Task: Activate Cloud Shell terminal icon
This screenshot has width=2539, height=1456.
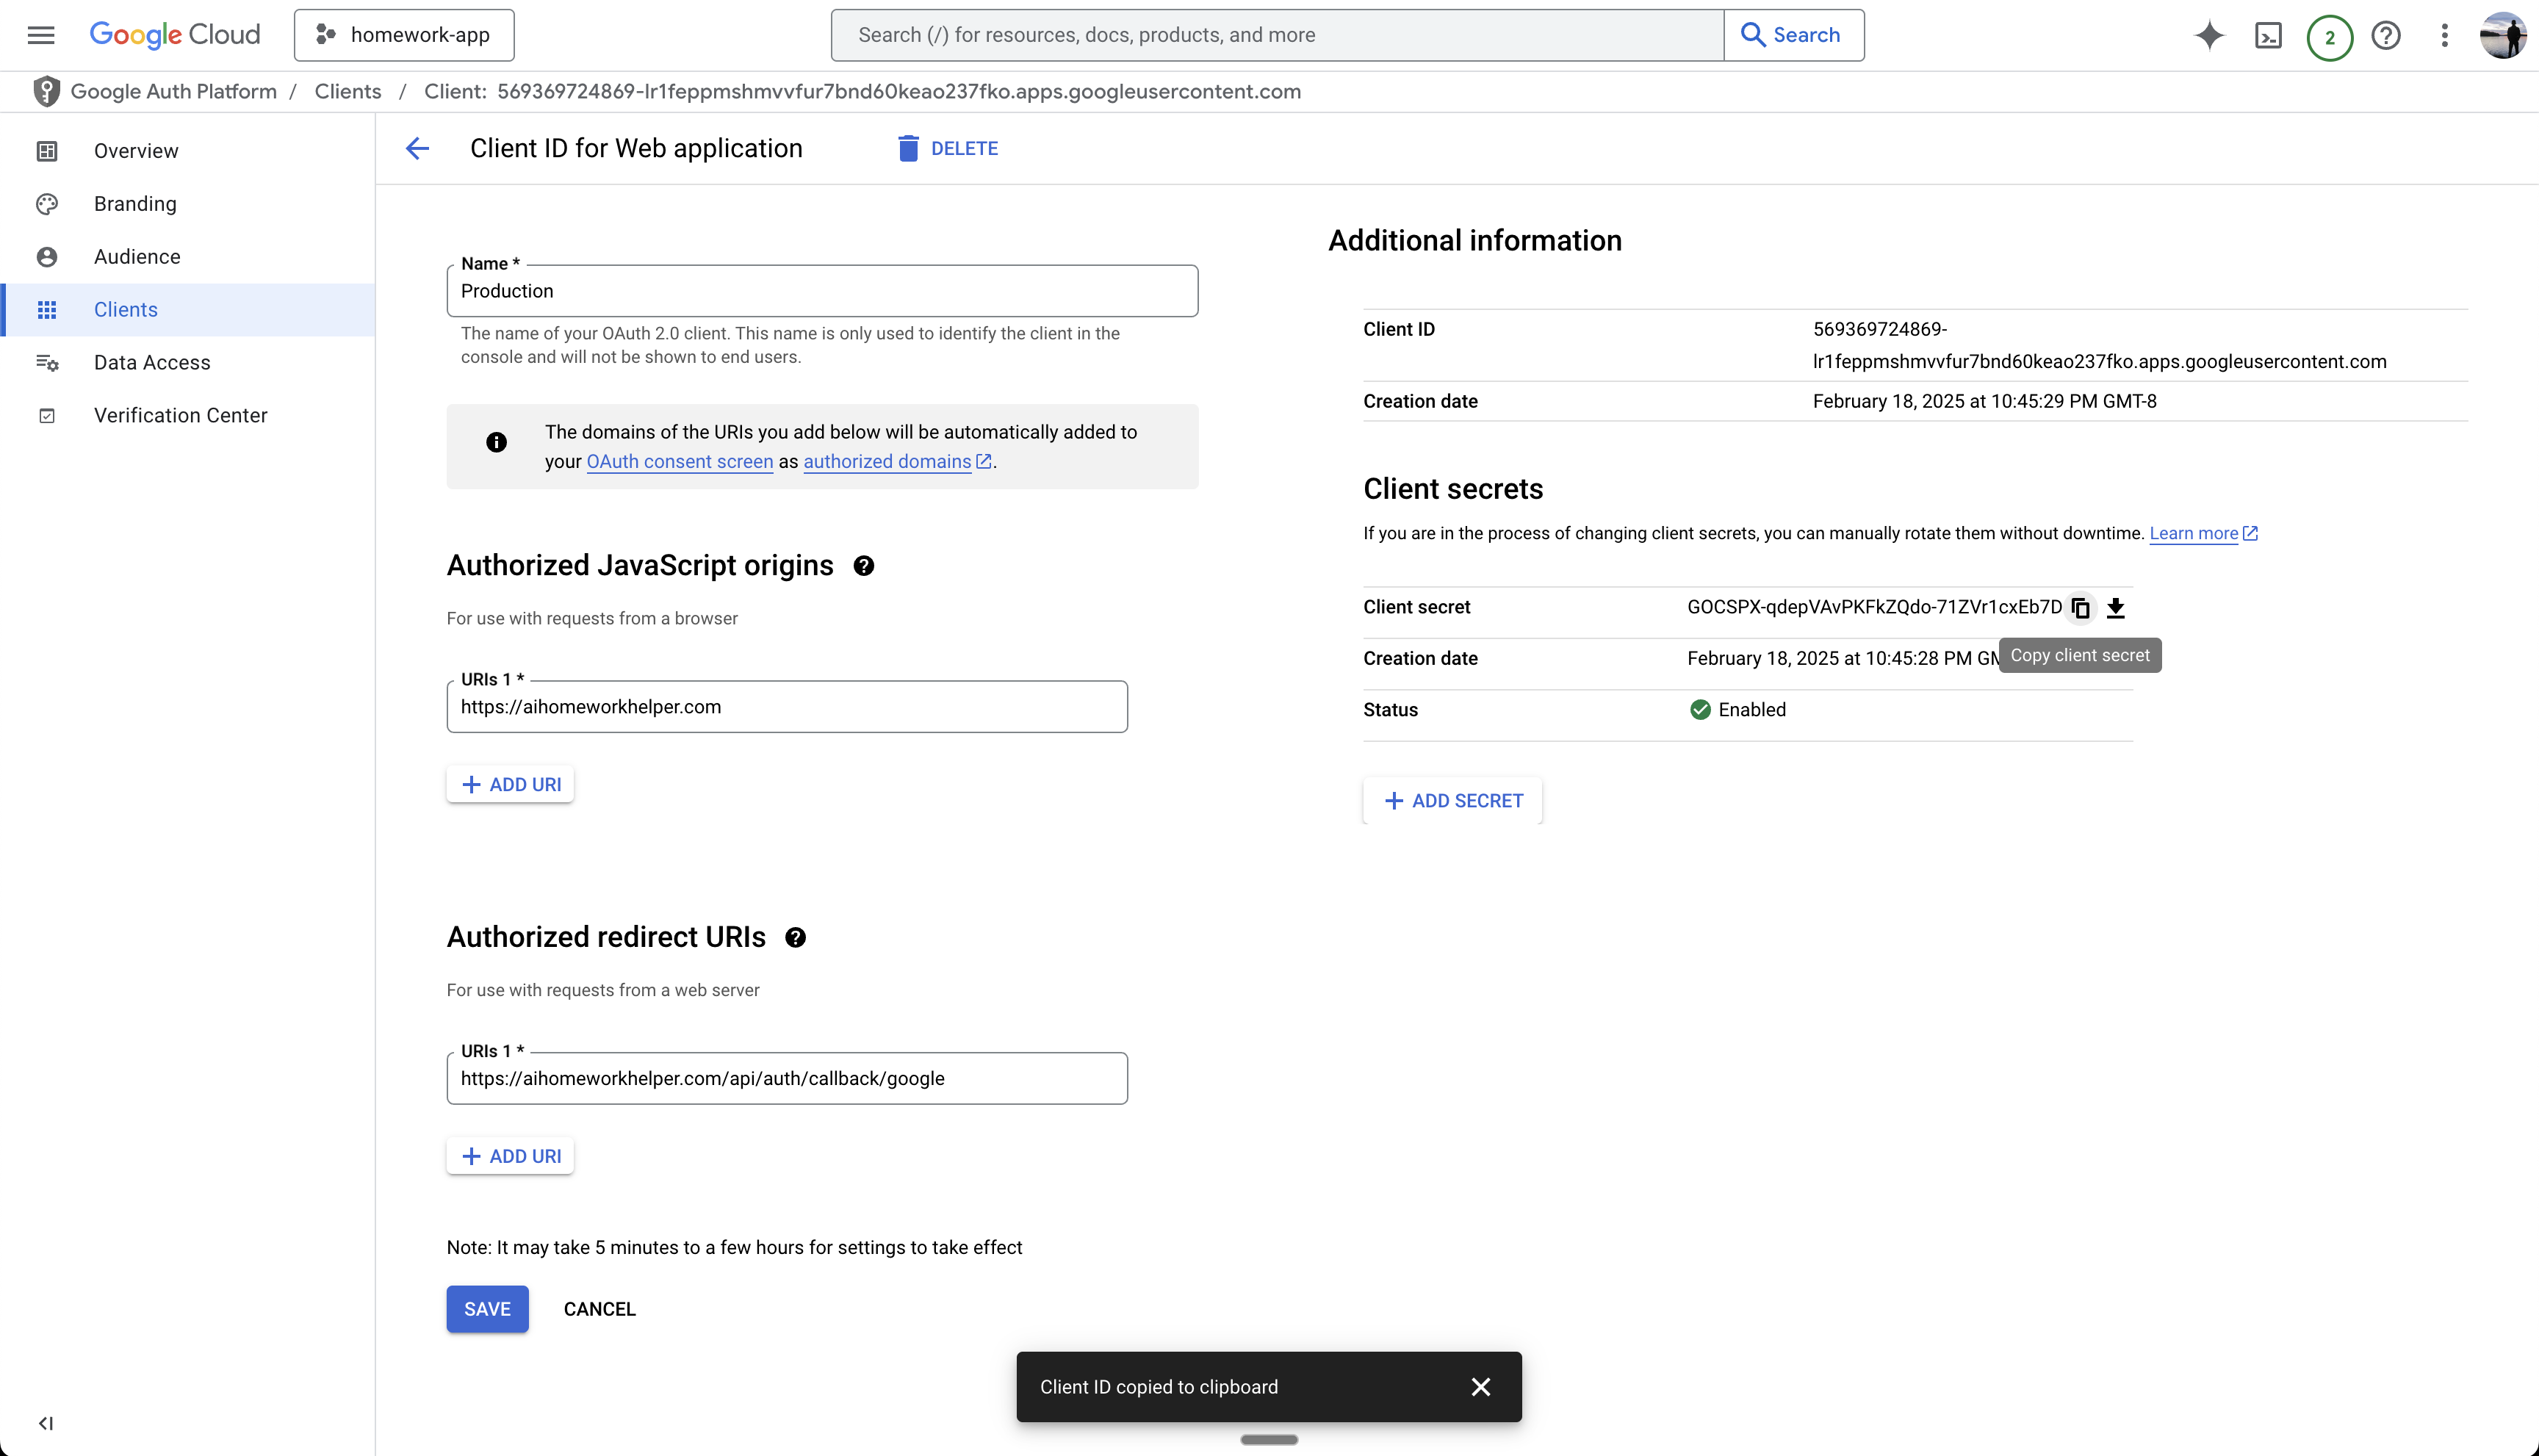Action: [2268, 36]
